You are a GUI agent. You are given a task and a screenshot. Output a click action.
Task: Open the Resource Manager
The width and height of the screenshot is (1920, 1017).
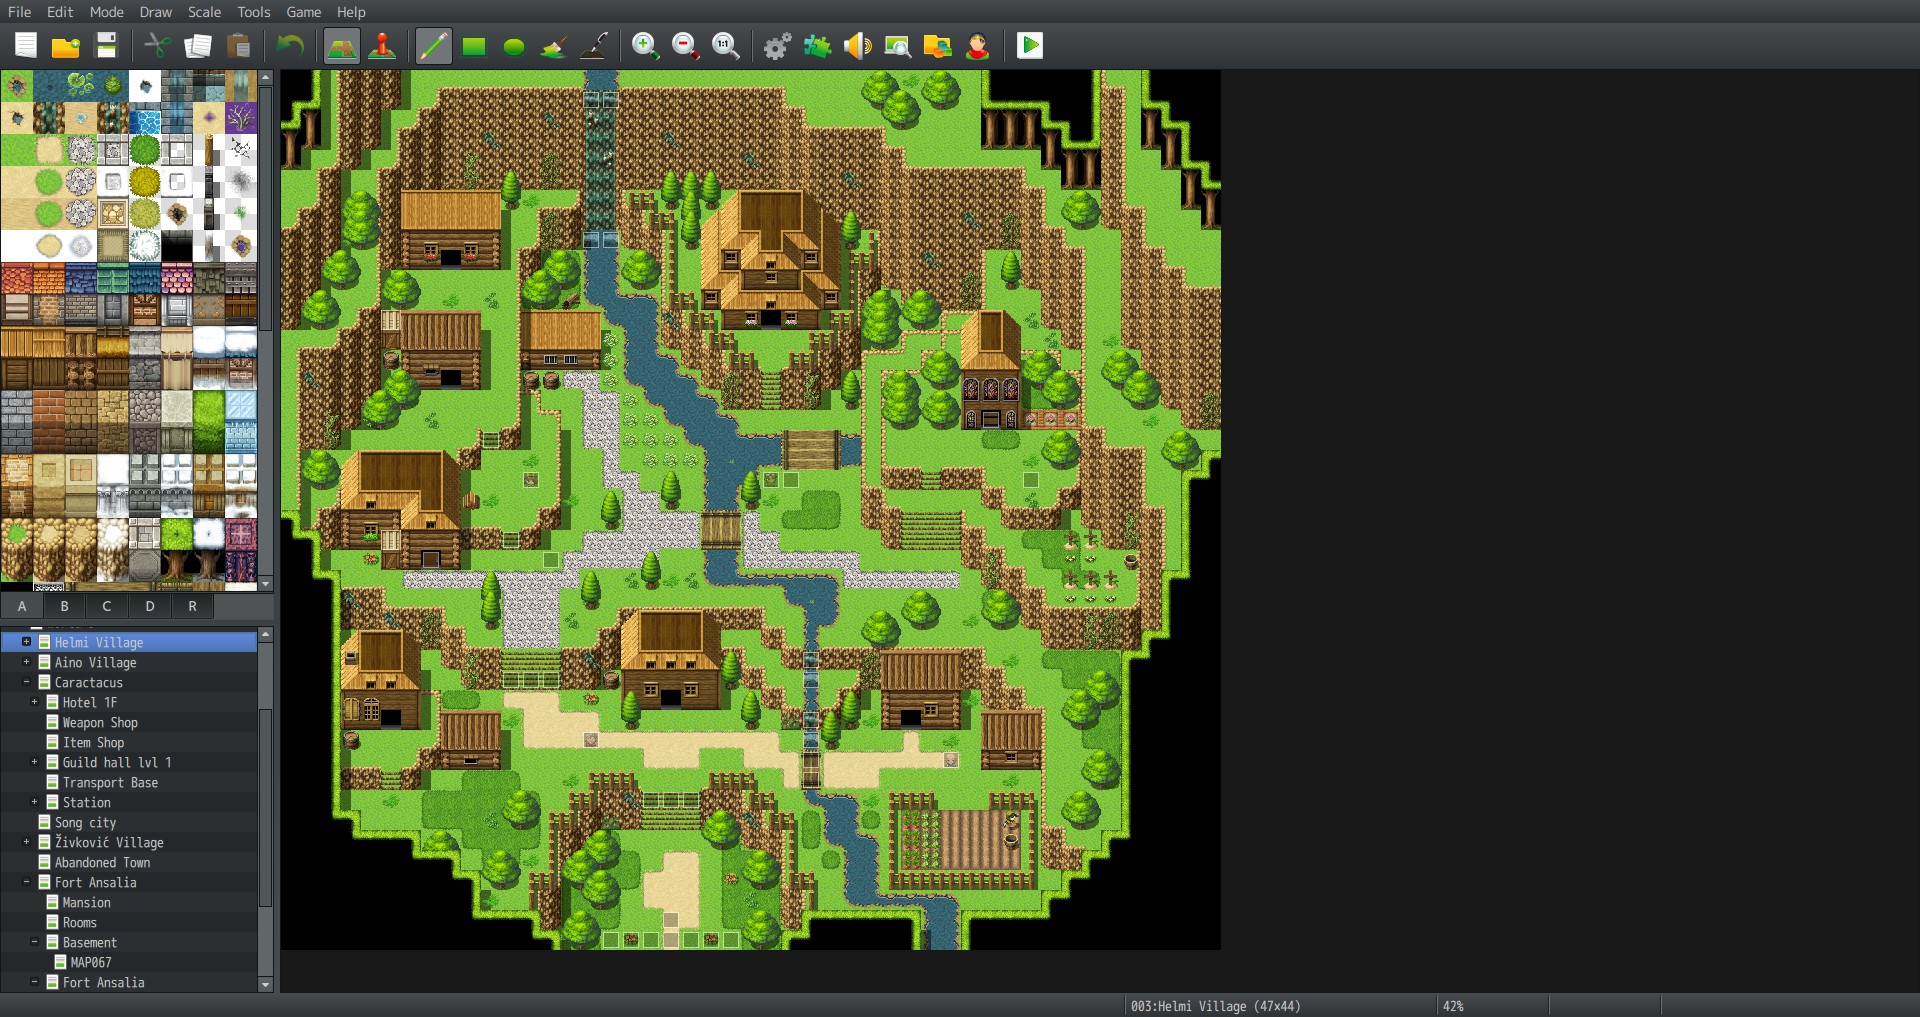click(938, 45)
